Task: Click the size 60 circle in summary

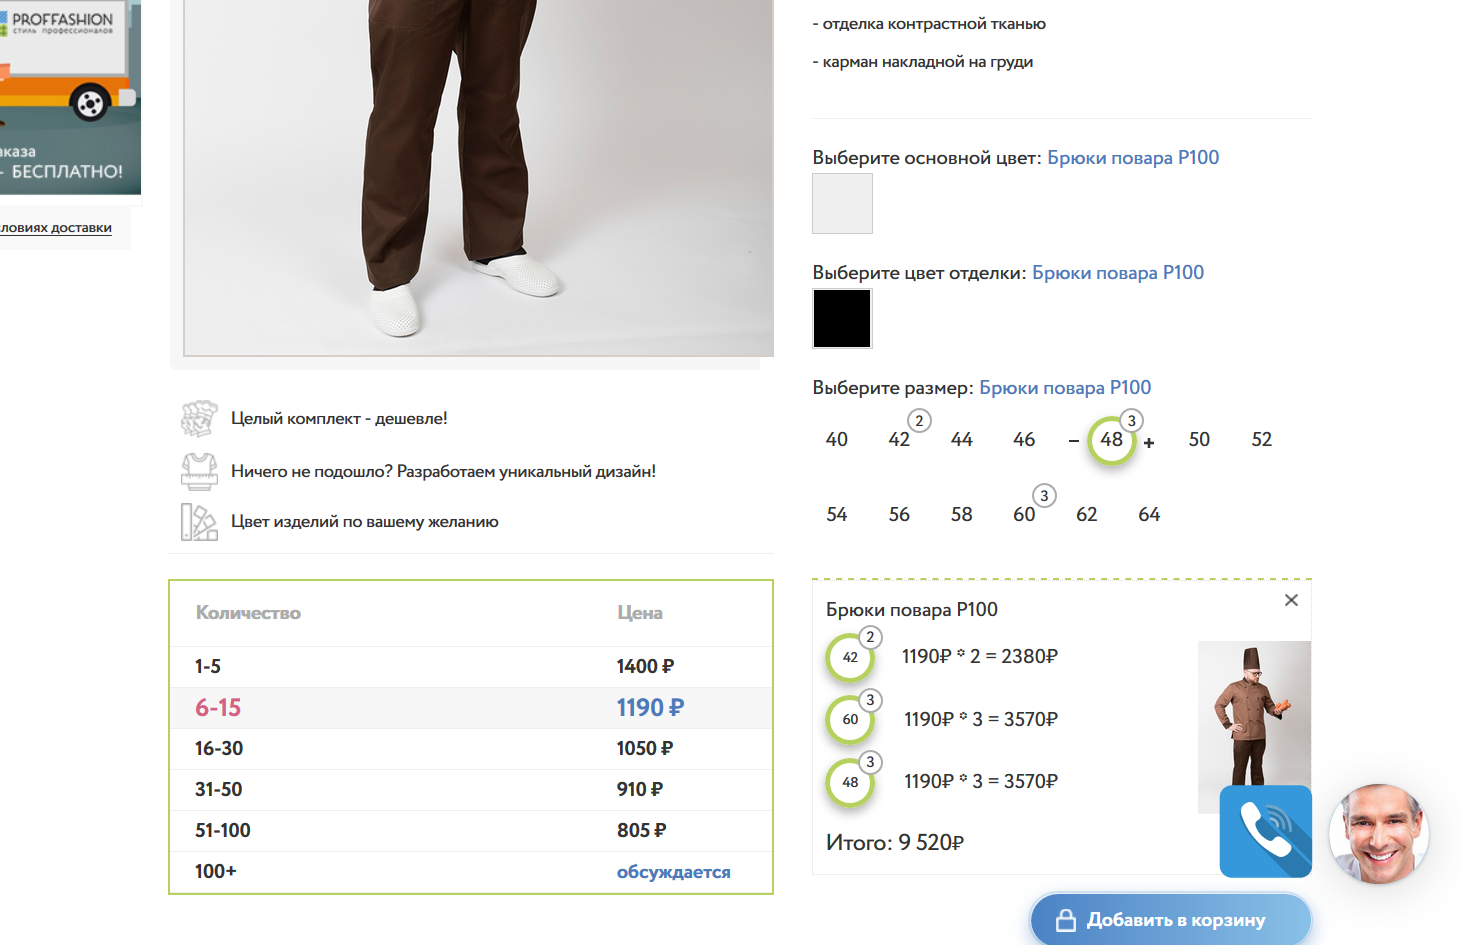Action: (x=850, y=719)
